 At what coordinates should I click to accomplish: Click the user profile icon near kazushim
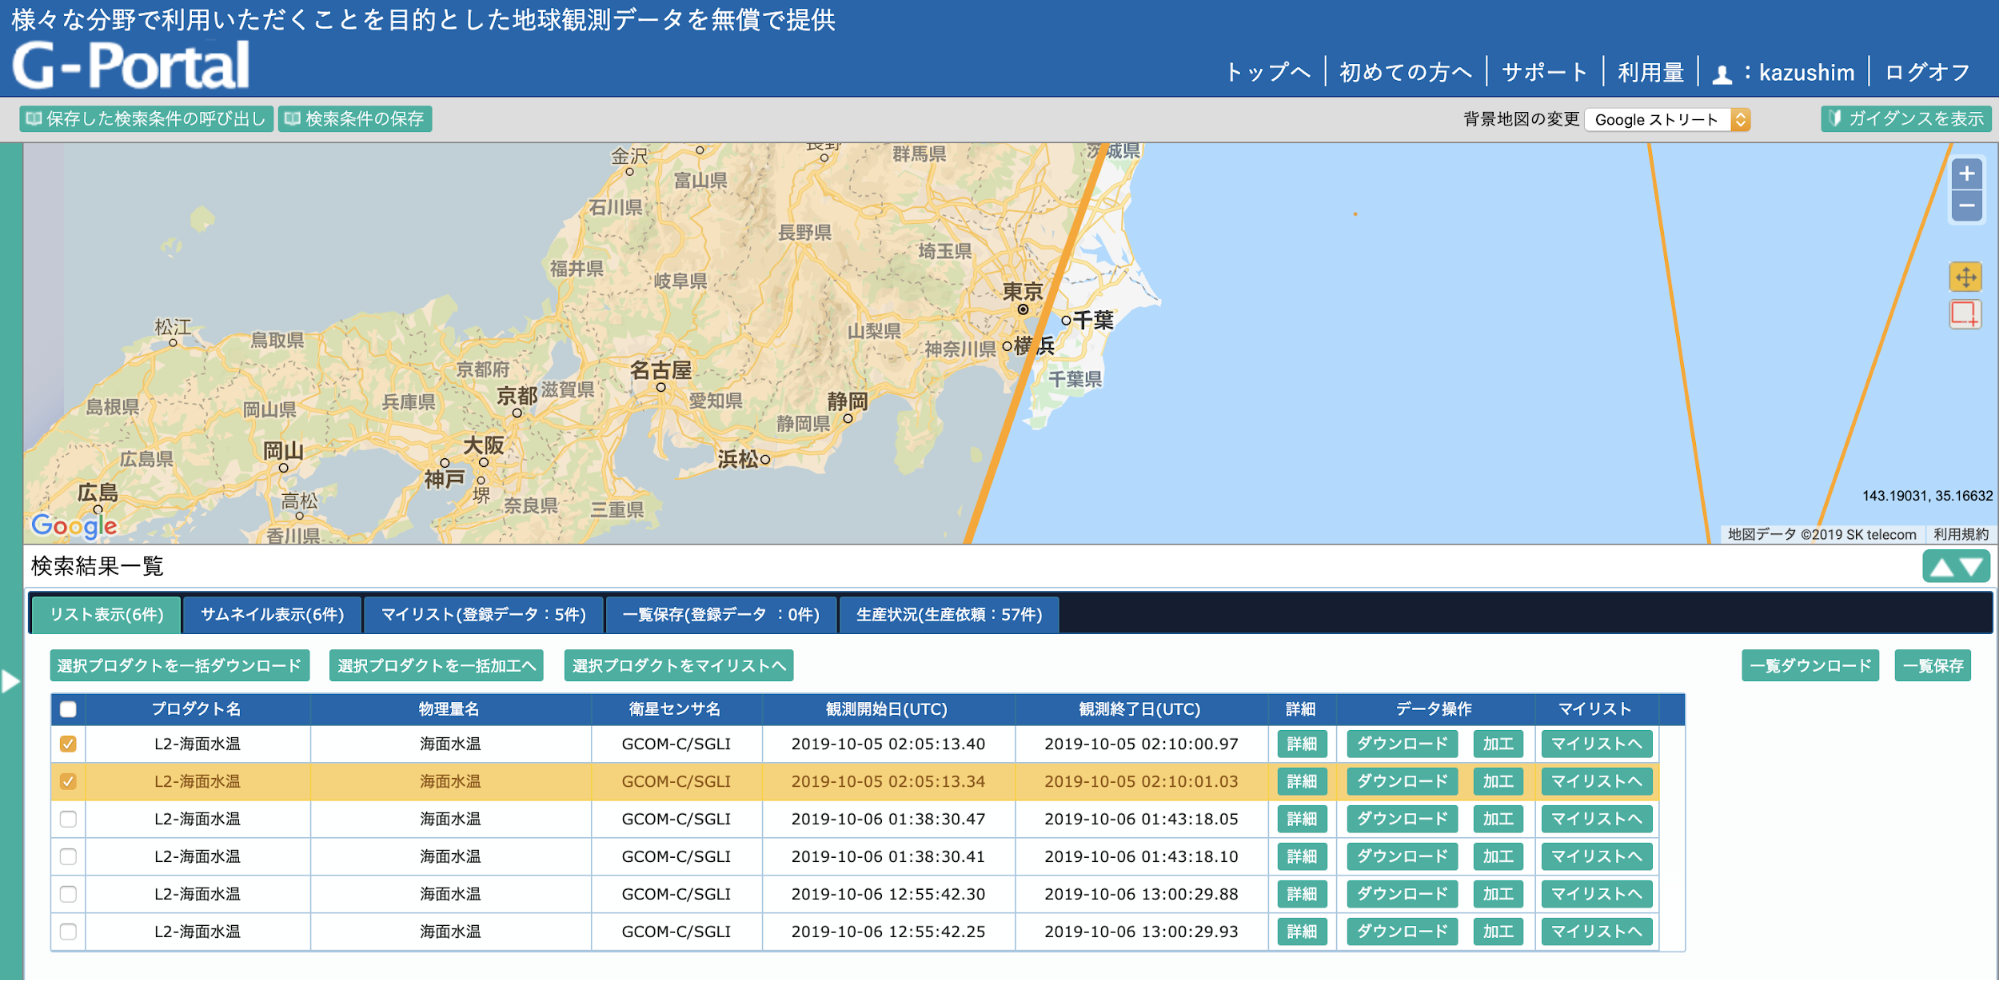point(1722,74)
